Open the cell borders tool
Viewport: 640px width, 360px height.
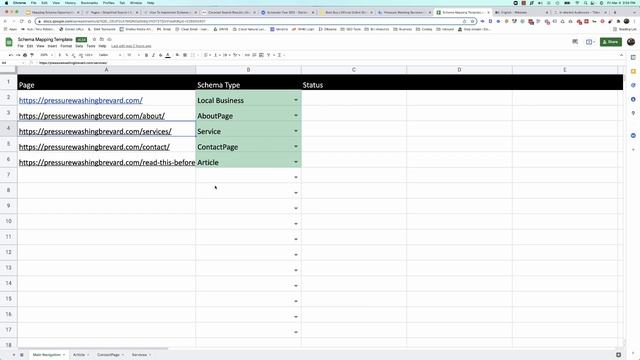tap(185, 55)
